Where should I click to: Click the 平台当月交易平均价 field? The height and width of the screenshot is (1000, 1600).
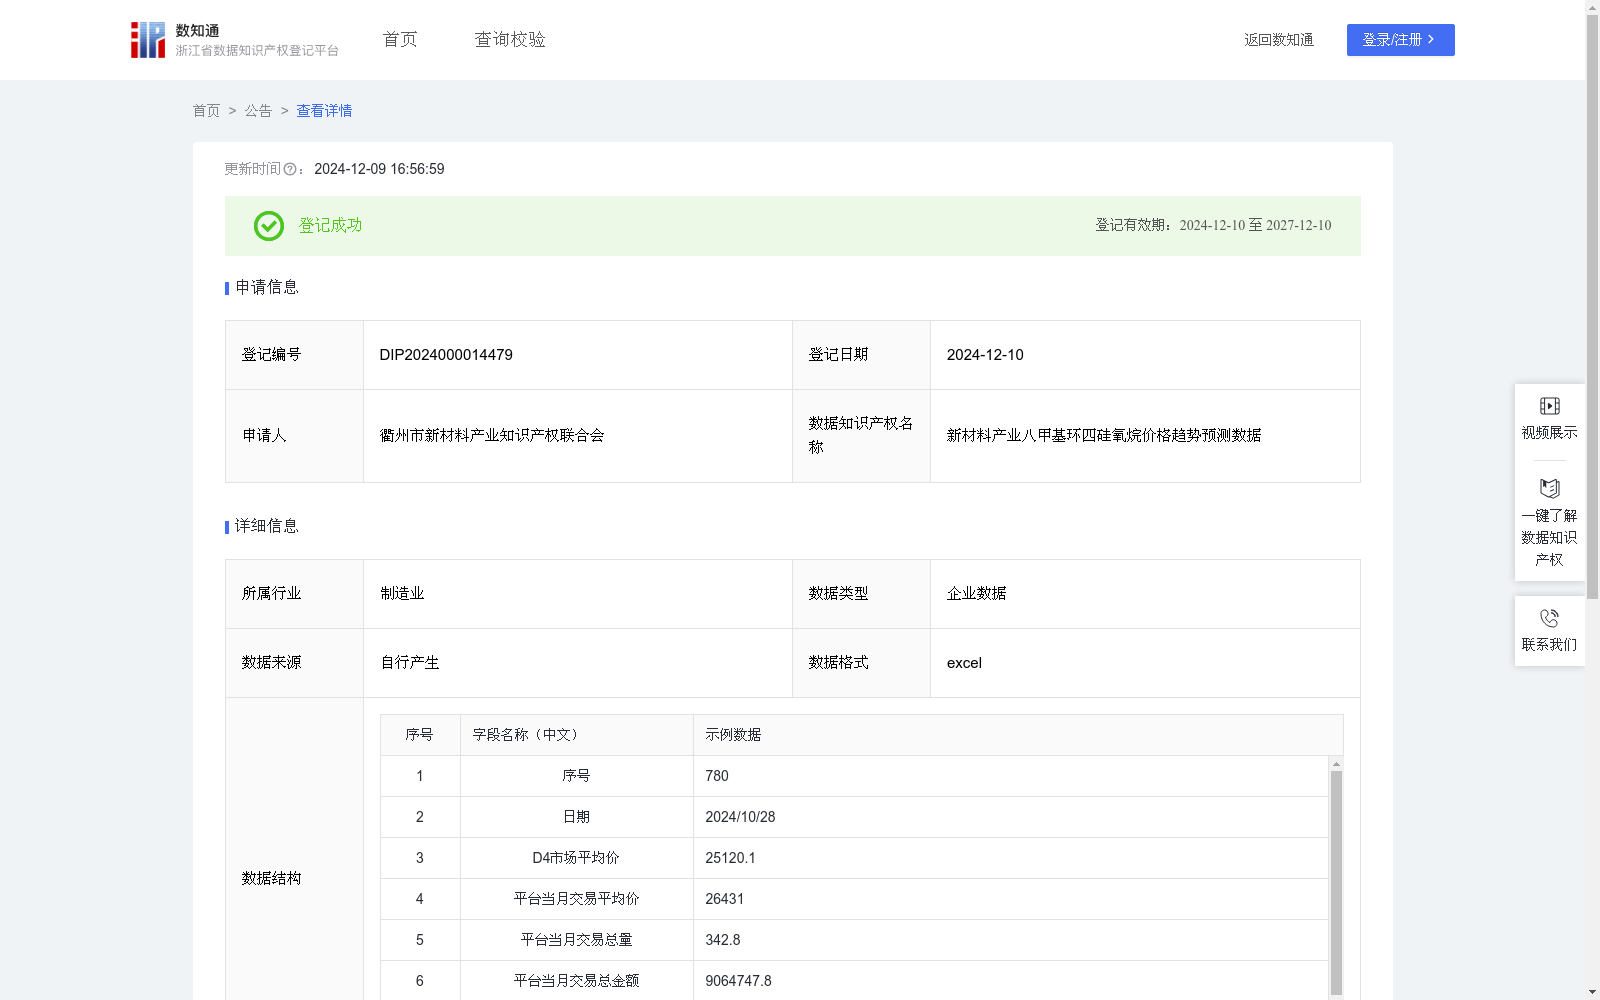576,899
